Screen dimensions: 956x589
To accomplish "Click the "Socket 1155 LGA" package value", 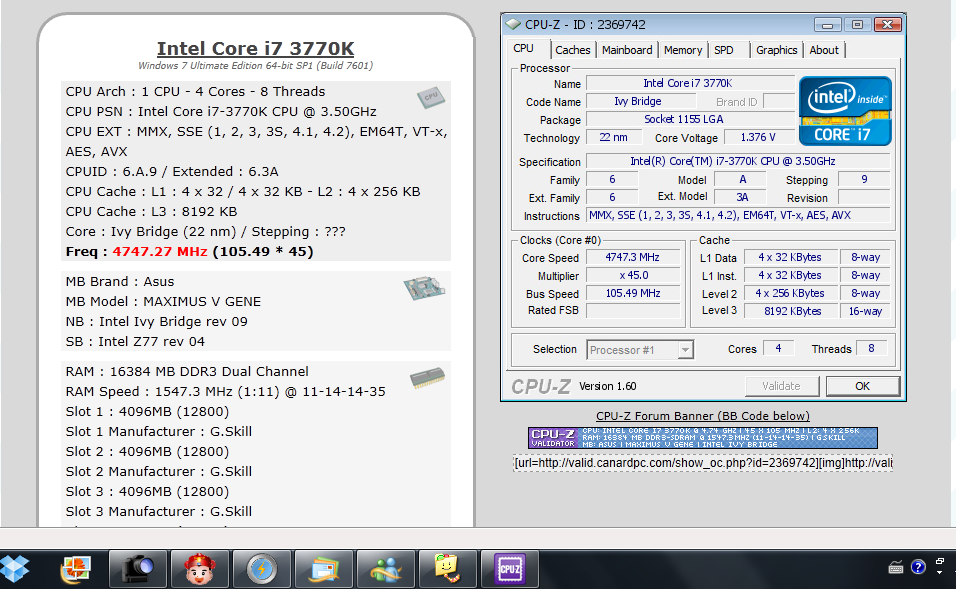I will [683, 120].
